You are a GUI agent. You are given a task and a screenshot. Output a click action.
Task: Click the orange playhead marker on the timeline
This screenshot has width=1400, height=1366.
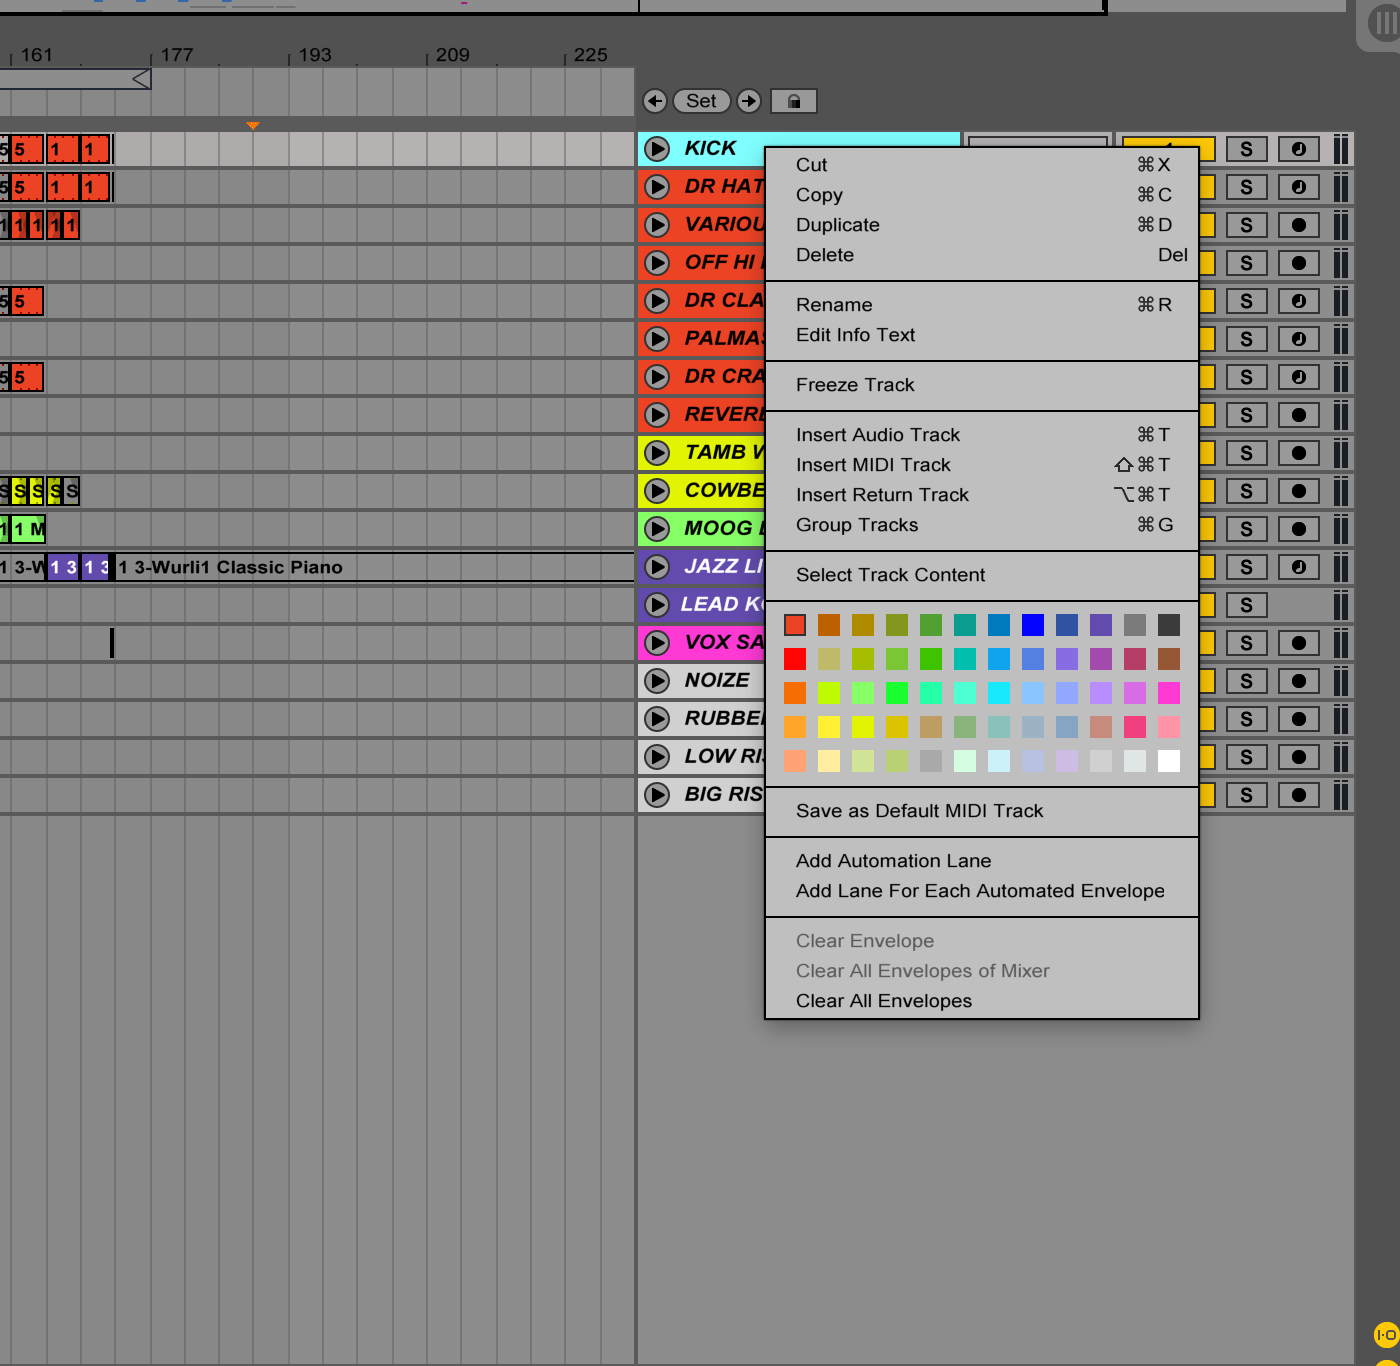click(254, 125)
